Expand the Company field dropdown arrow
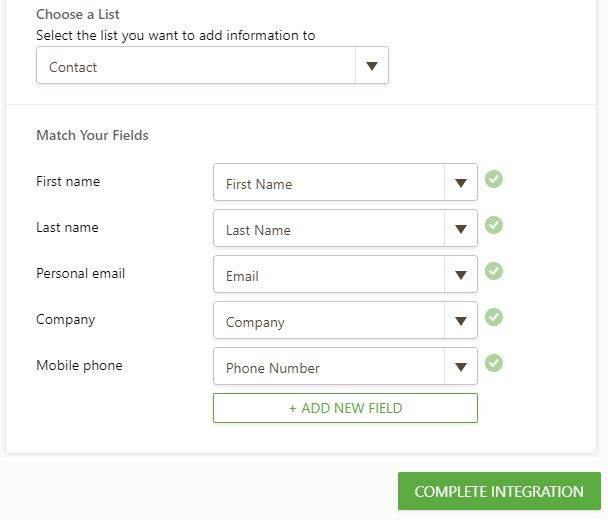This screenshot has width=608, height=520. [461, 321]
